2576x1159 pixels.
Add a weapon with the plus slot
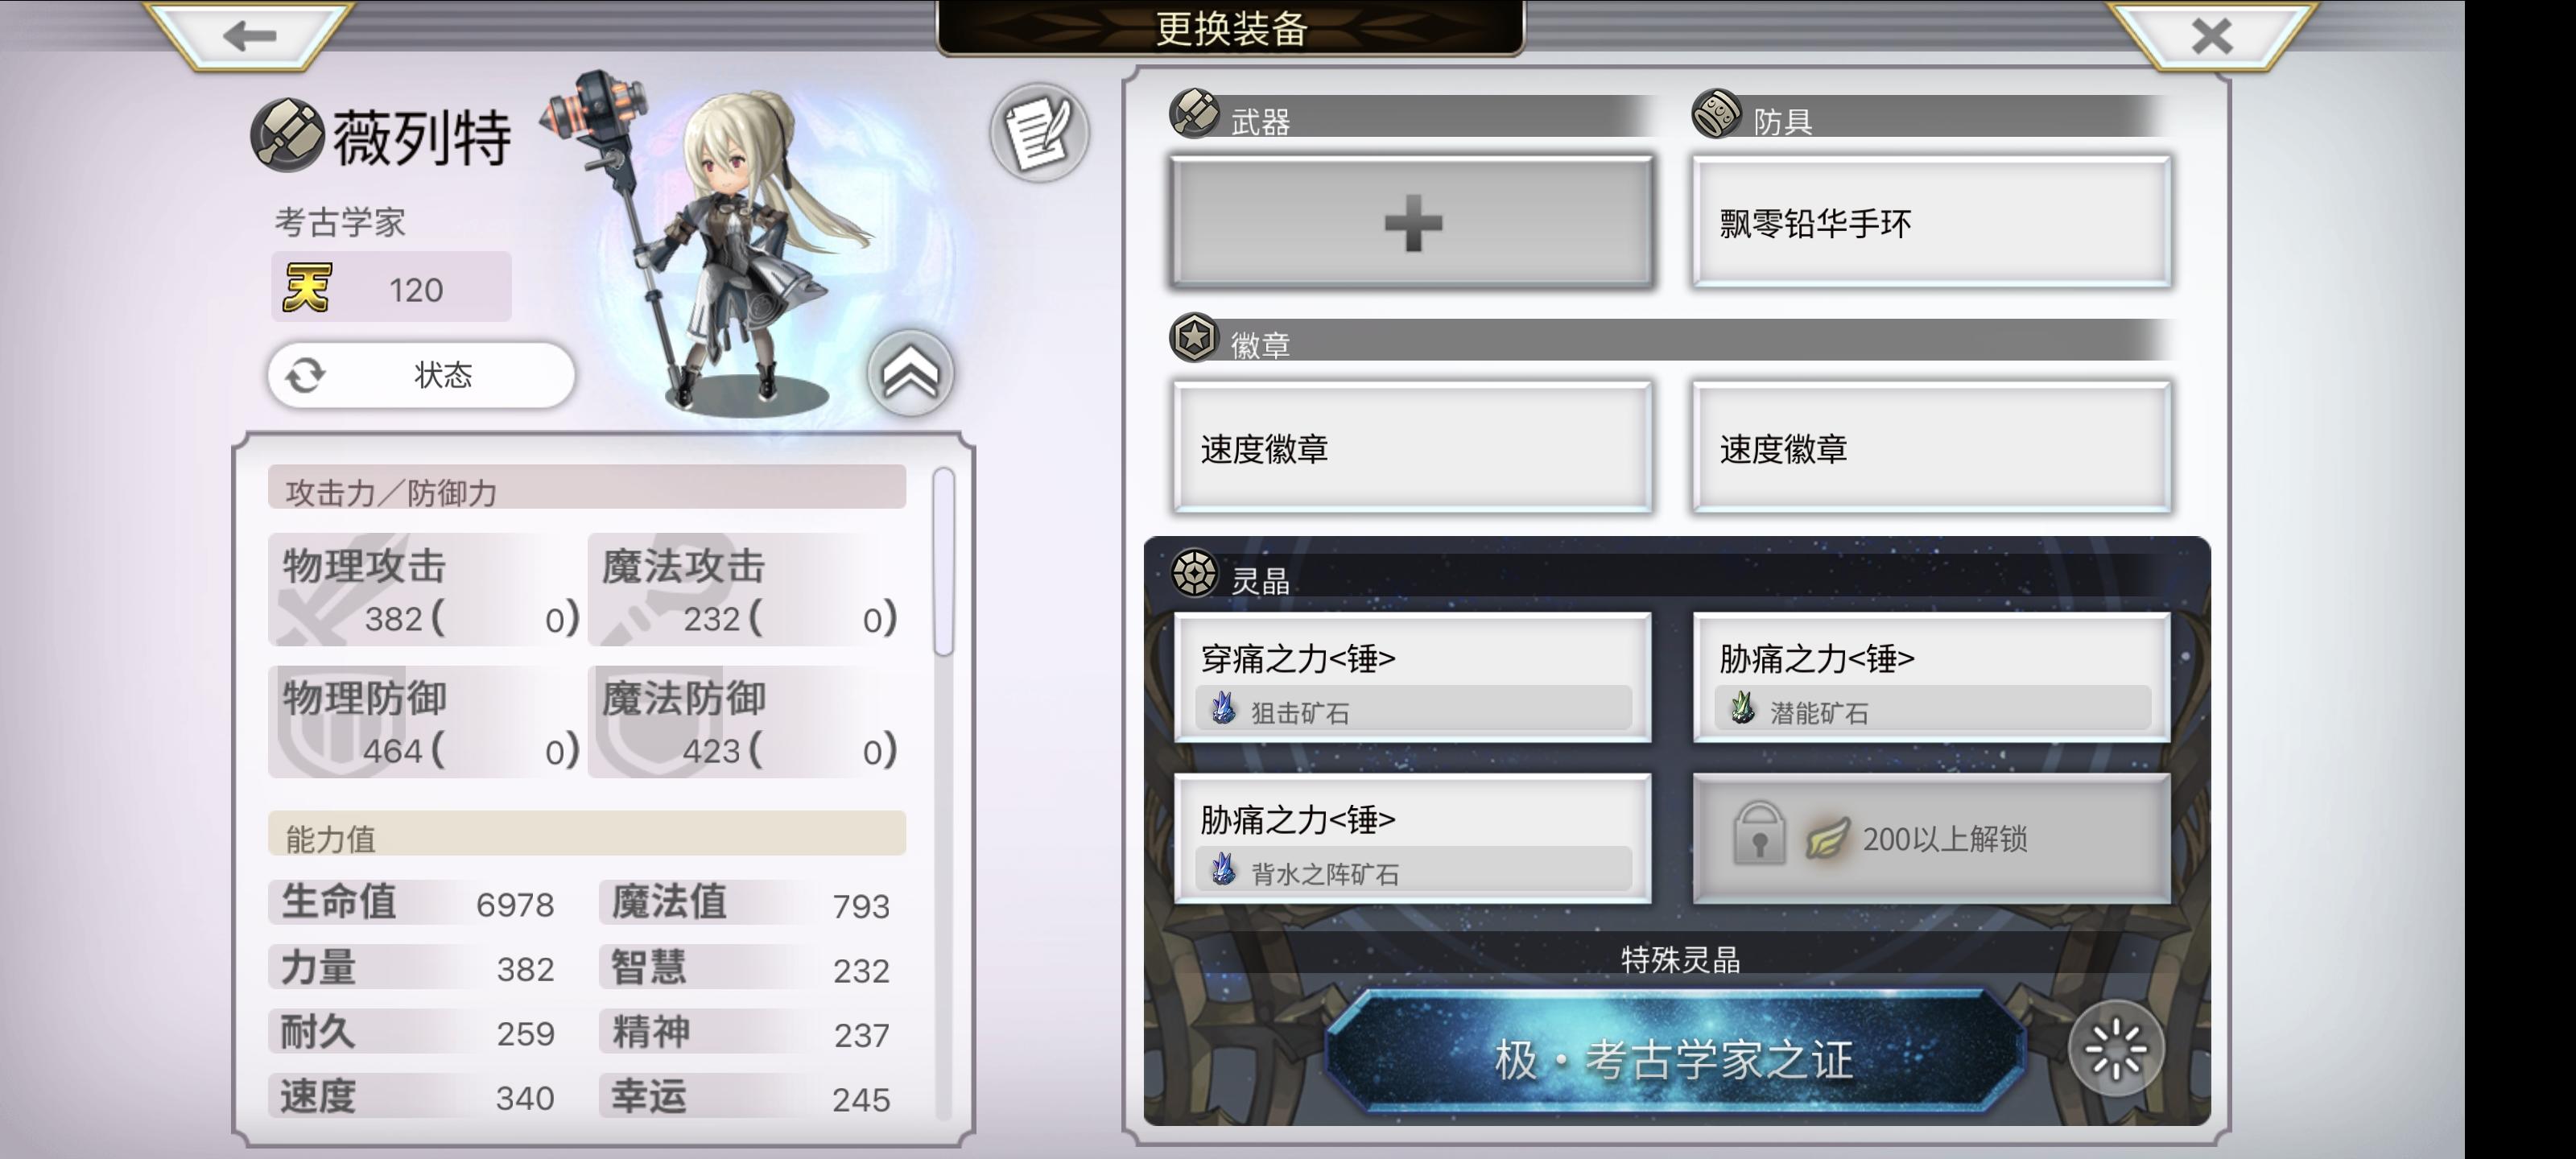[x=1412, y=222]
